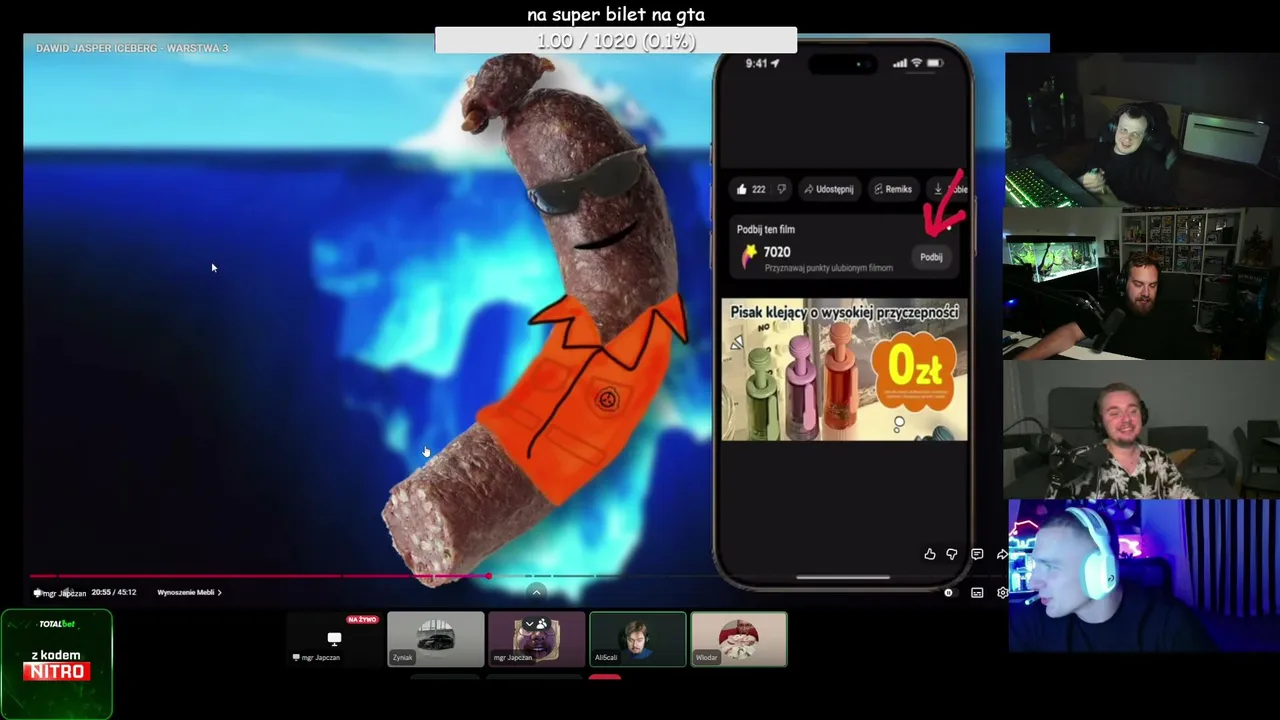This screenshot has width=1280, height=720.
Task: Click the thumbs-up icon in the player overlay
Action: pyautogui.click(x=930, y=554)
